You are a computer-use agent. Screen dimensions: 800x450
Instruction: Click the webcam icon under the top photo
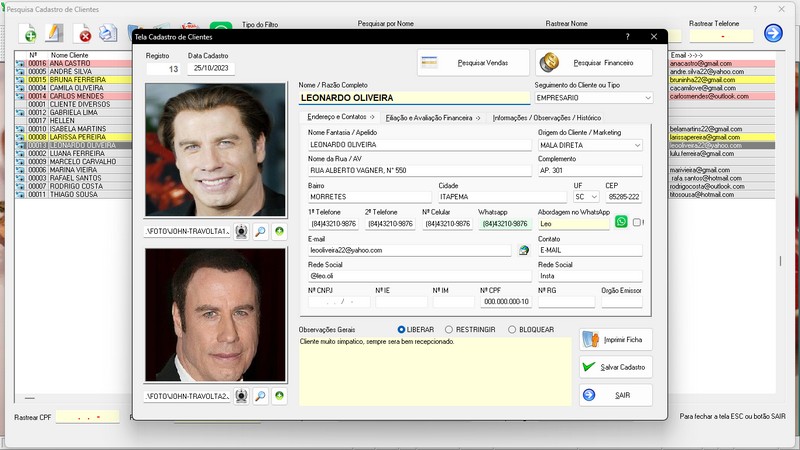(x=241, y=231)
